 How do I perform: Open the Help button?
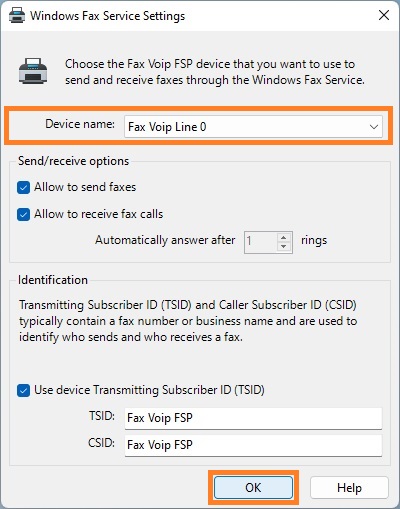pos(349,488)
